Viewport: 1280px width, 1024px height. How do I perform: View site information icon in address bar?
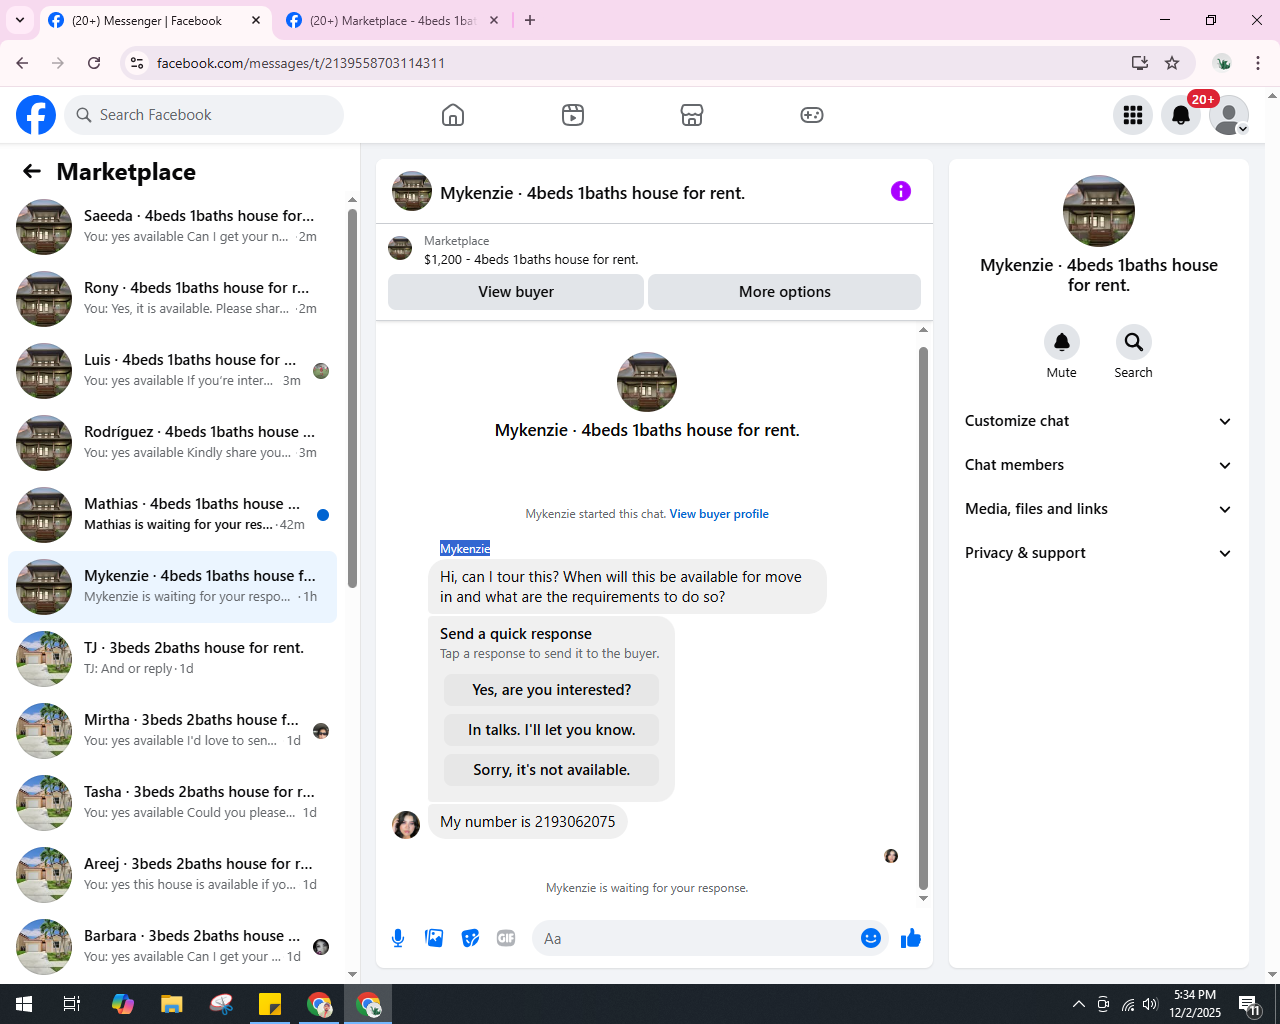138,63
